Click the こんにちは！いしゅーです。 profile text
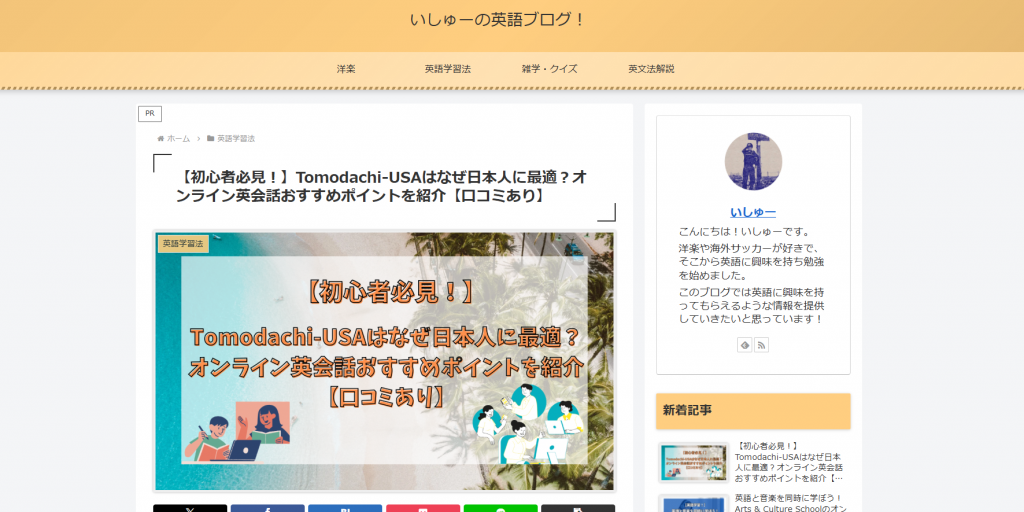Viewport: 1024px width, 512px height. pos(744,232)
